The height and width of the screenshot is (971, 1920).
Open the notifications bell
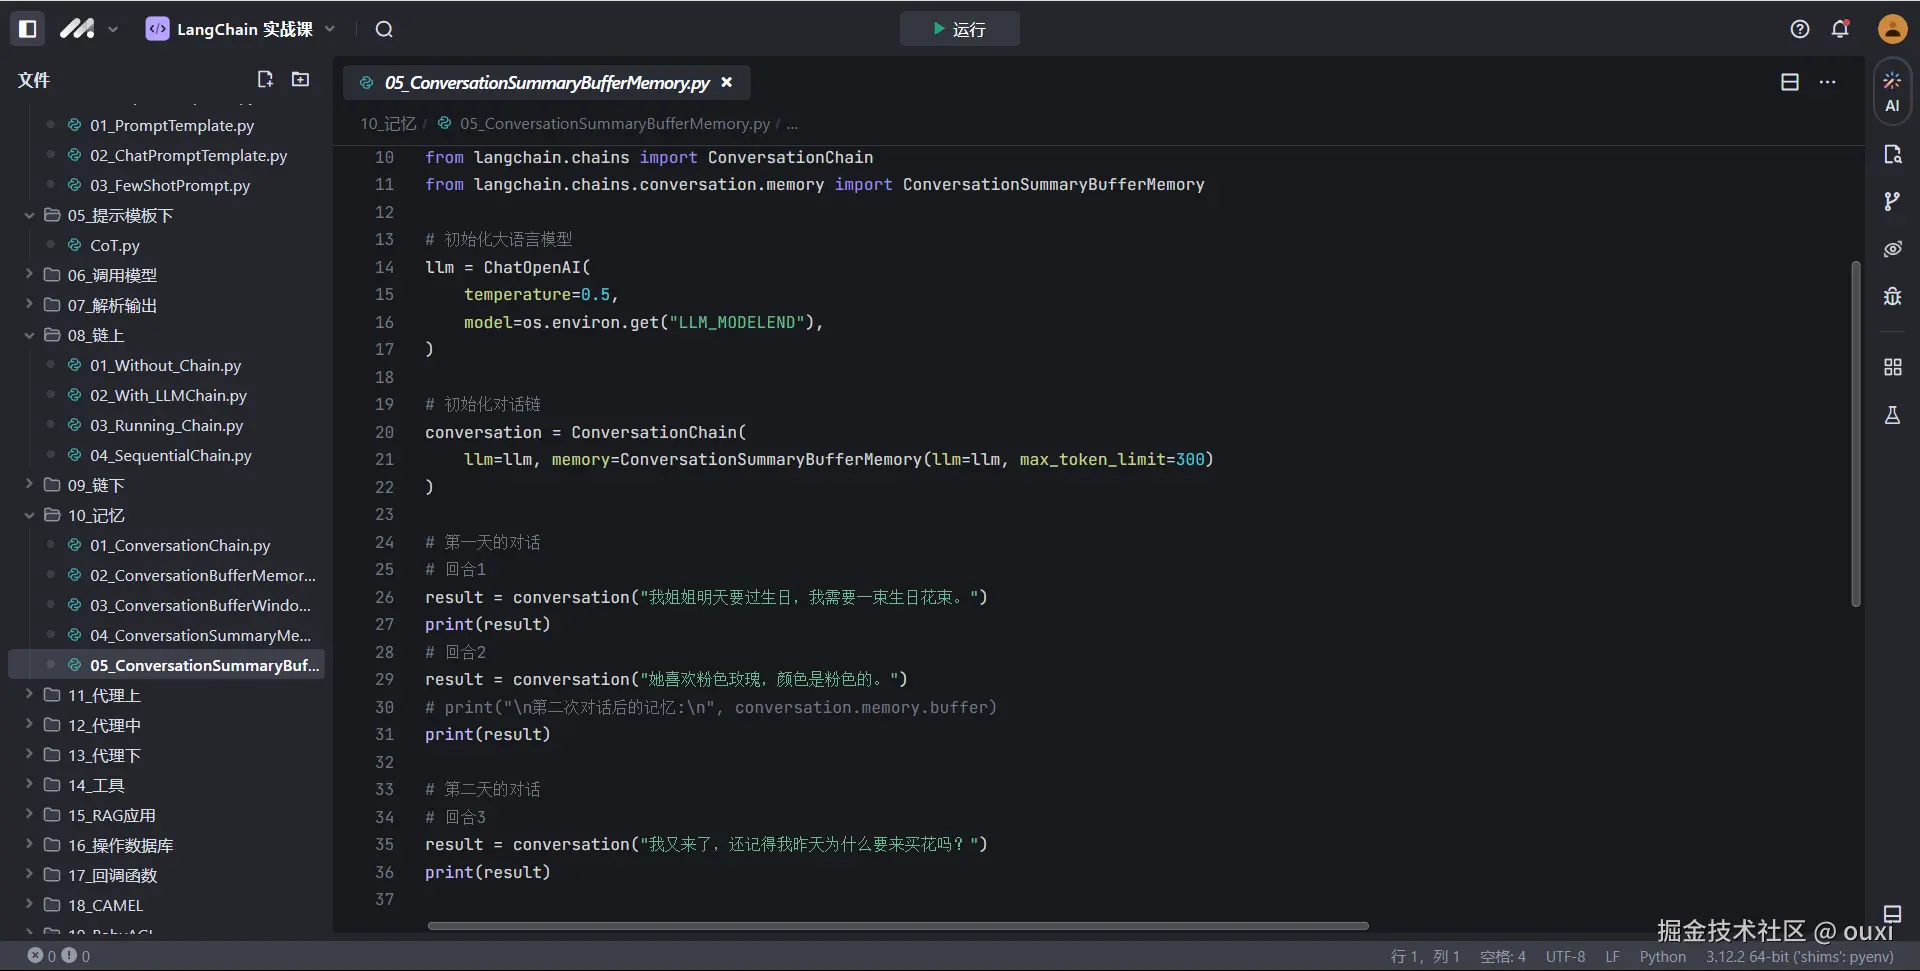[x=1840, y=29]
